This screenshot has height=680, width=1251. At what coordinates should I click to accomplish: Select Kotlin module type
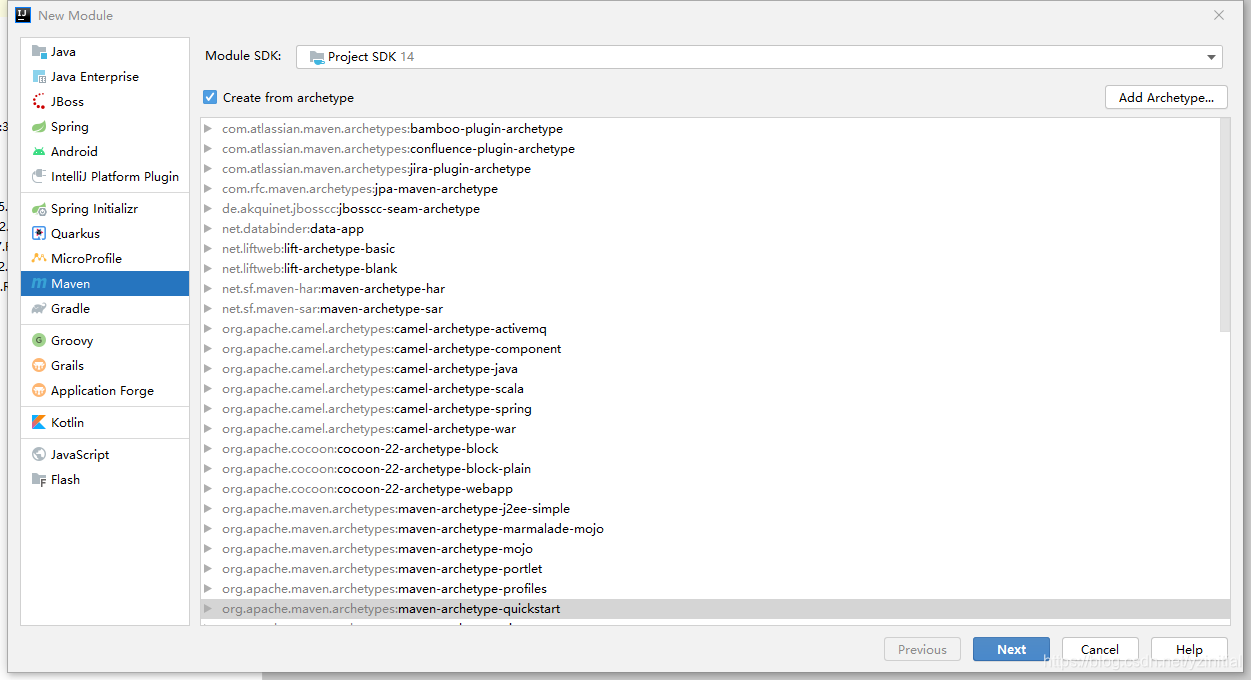(x=105, y=423)
